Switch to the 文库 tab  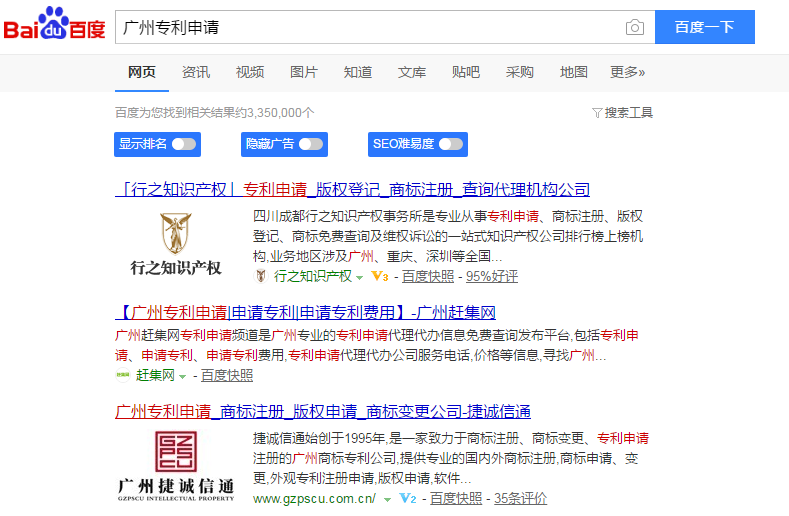coord(412,72)
